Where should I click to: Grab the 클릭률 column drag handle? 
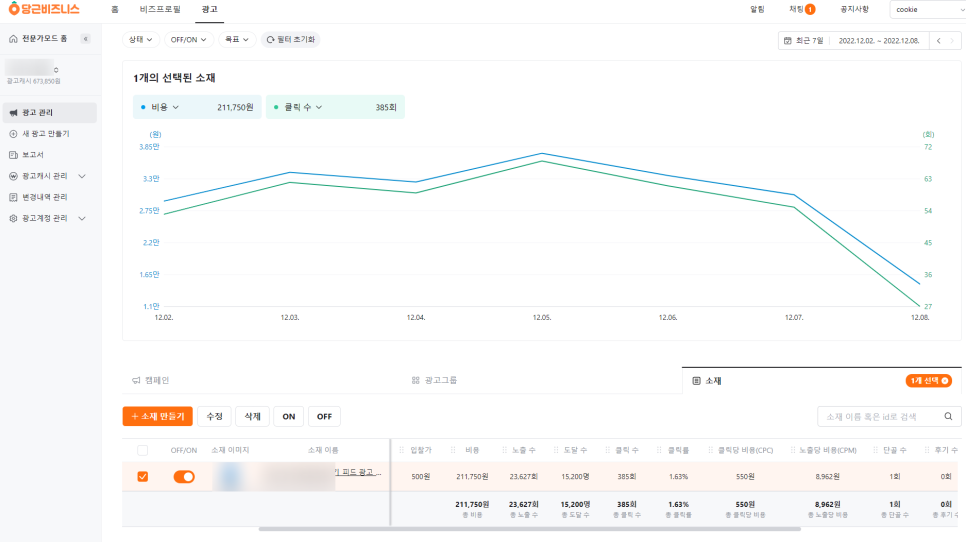[659, 450]
